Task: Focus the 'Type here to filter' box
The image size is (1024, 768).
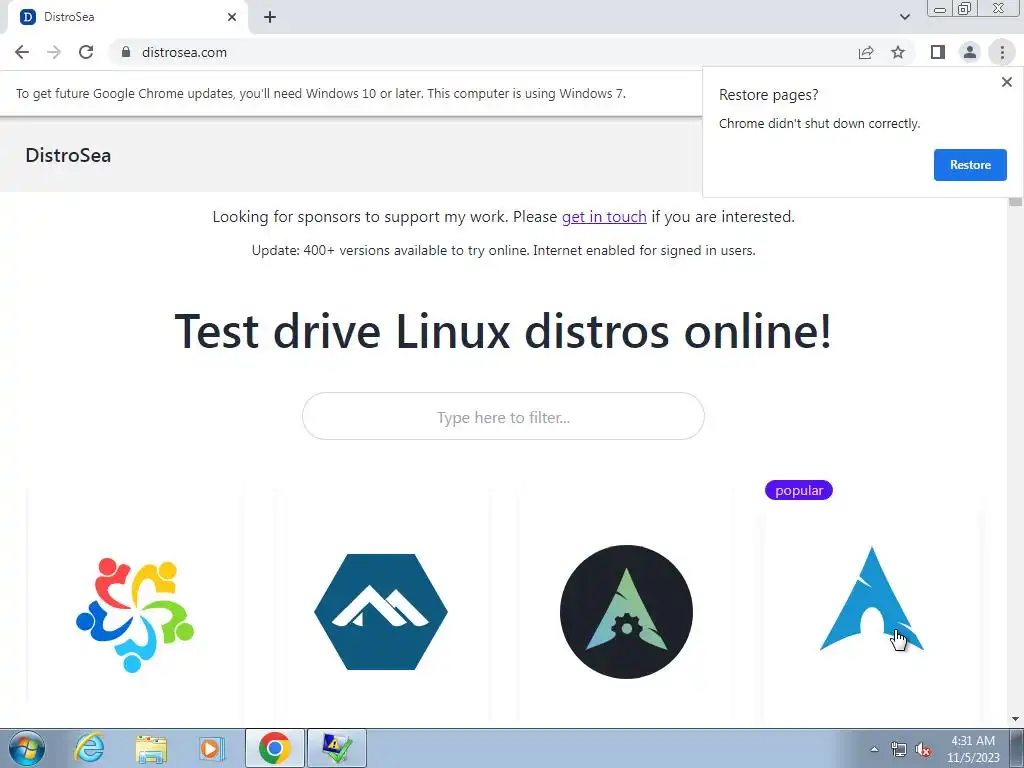Action: 503,416
